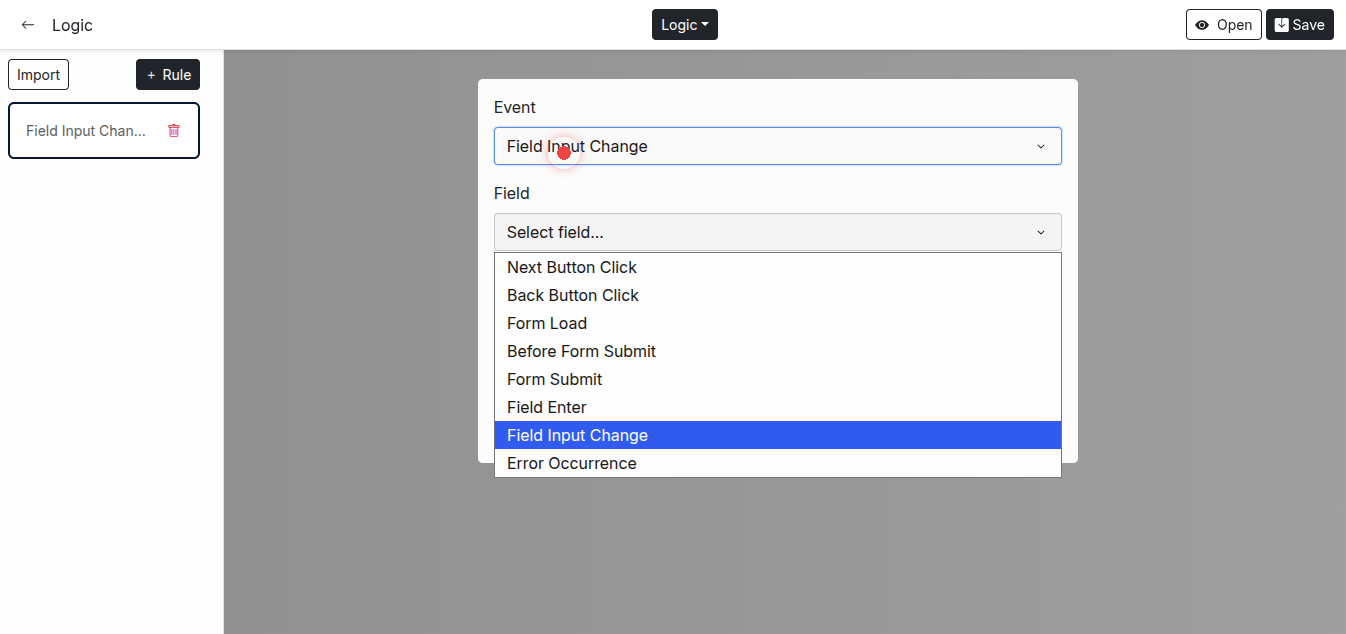
Task: Delete the Field Input Change rule
Action: tap(174, 131)
